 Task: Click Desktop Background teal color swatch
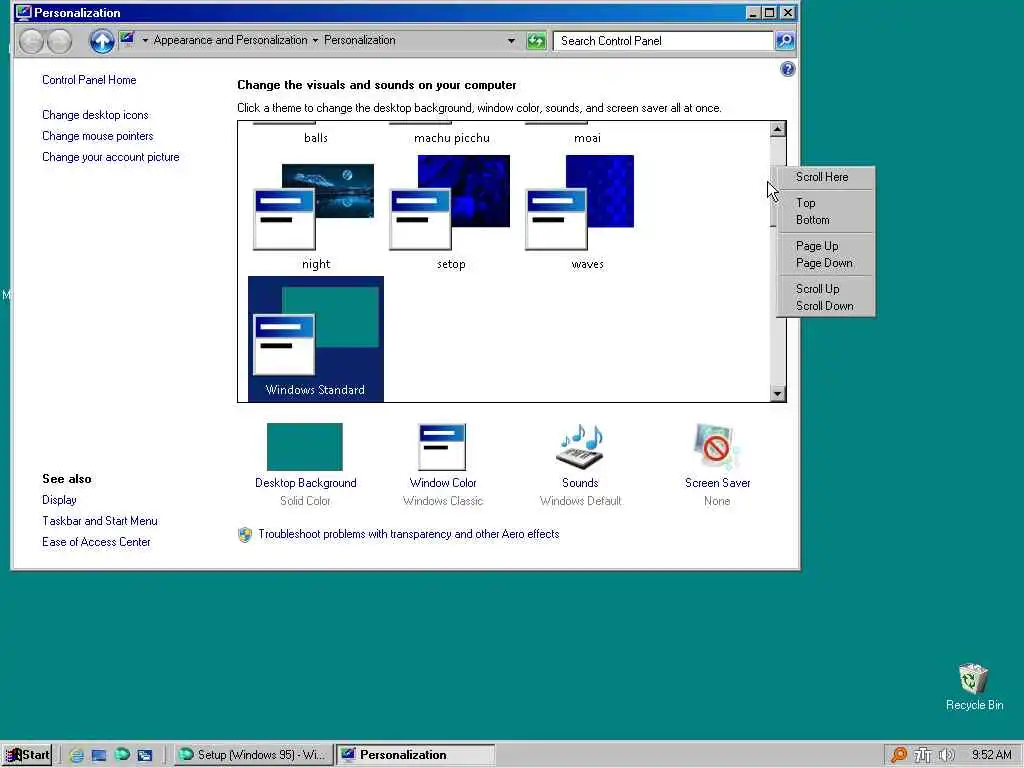[x=305, y=447]
